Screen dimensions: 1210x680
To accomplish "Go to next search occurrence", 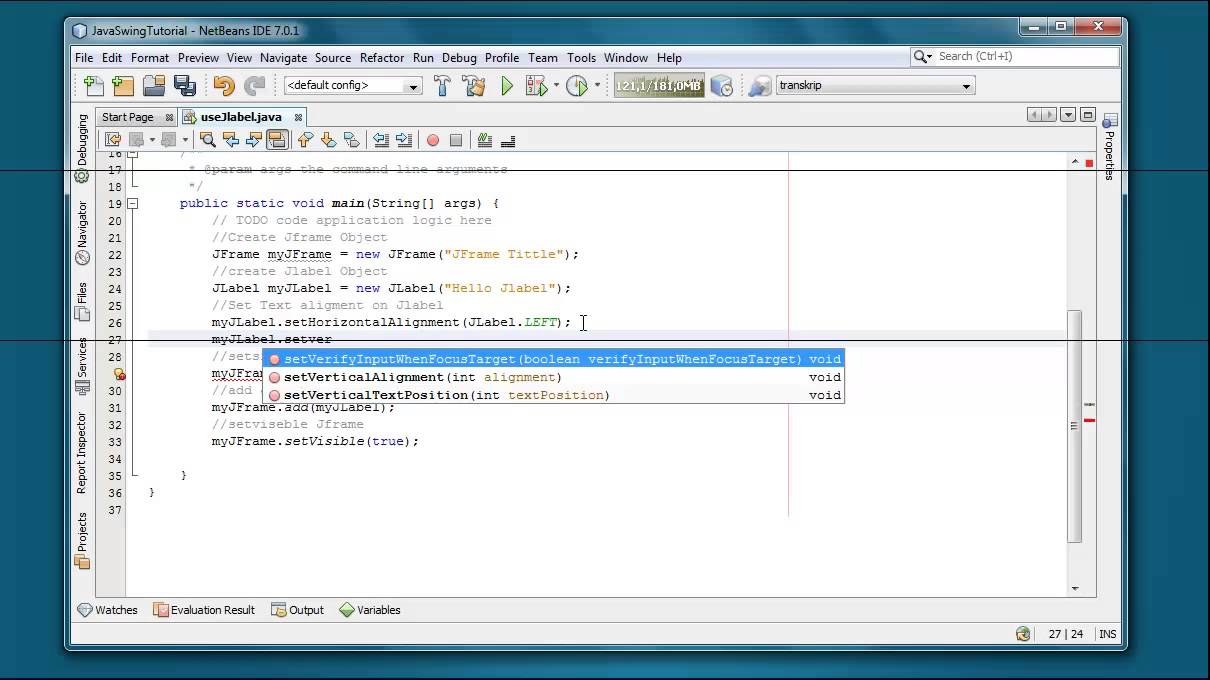I will click(254, 140).
